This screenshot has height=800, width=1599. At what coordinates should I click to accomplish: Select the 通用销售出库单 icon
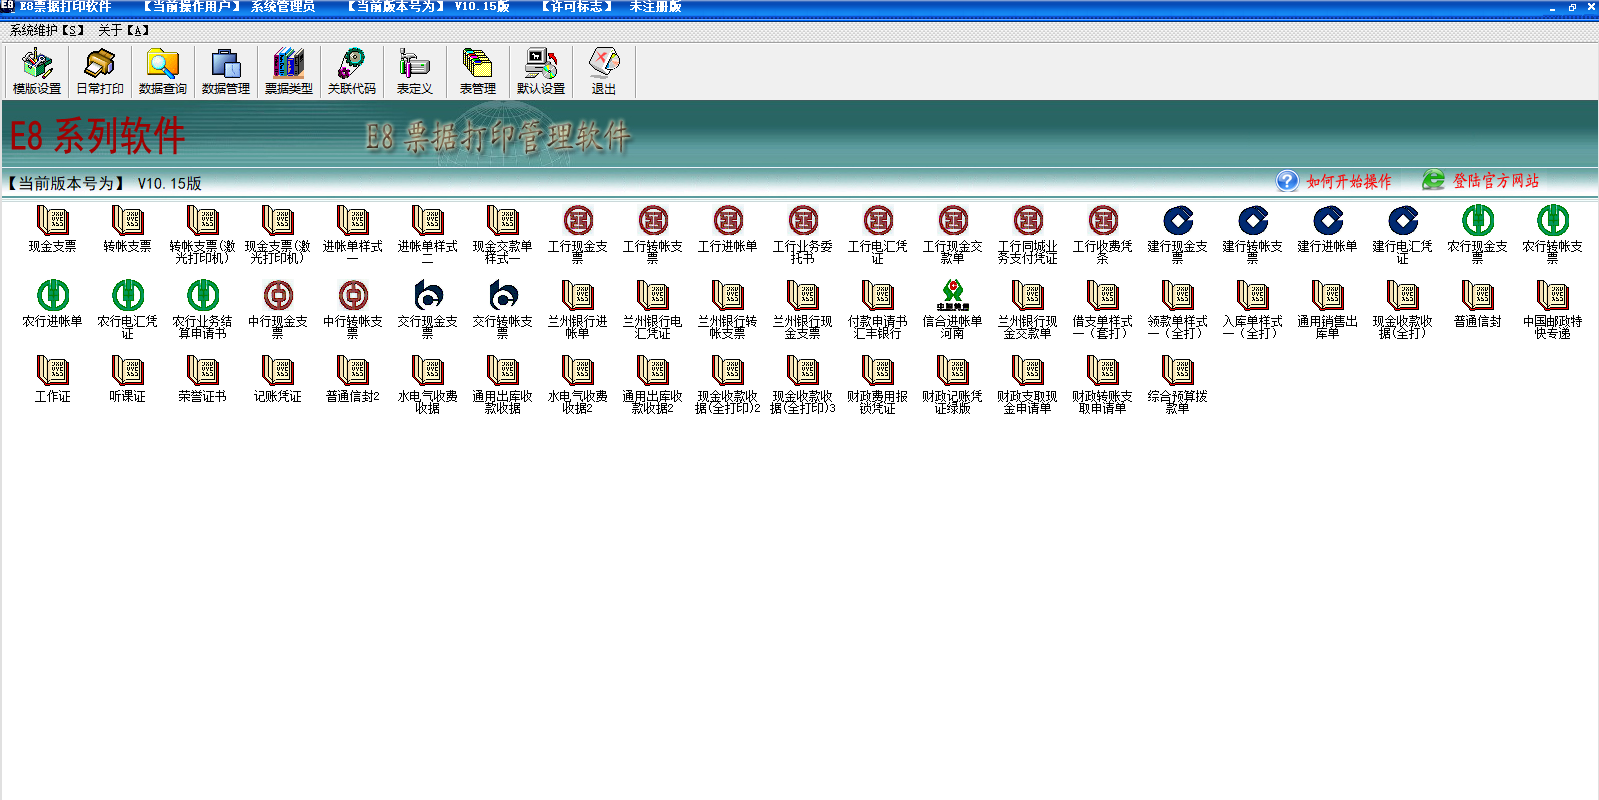click(1328, 309)
